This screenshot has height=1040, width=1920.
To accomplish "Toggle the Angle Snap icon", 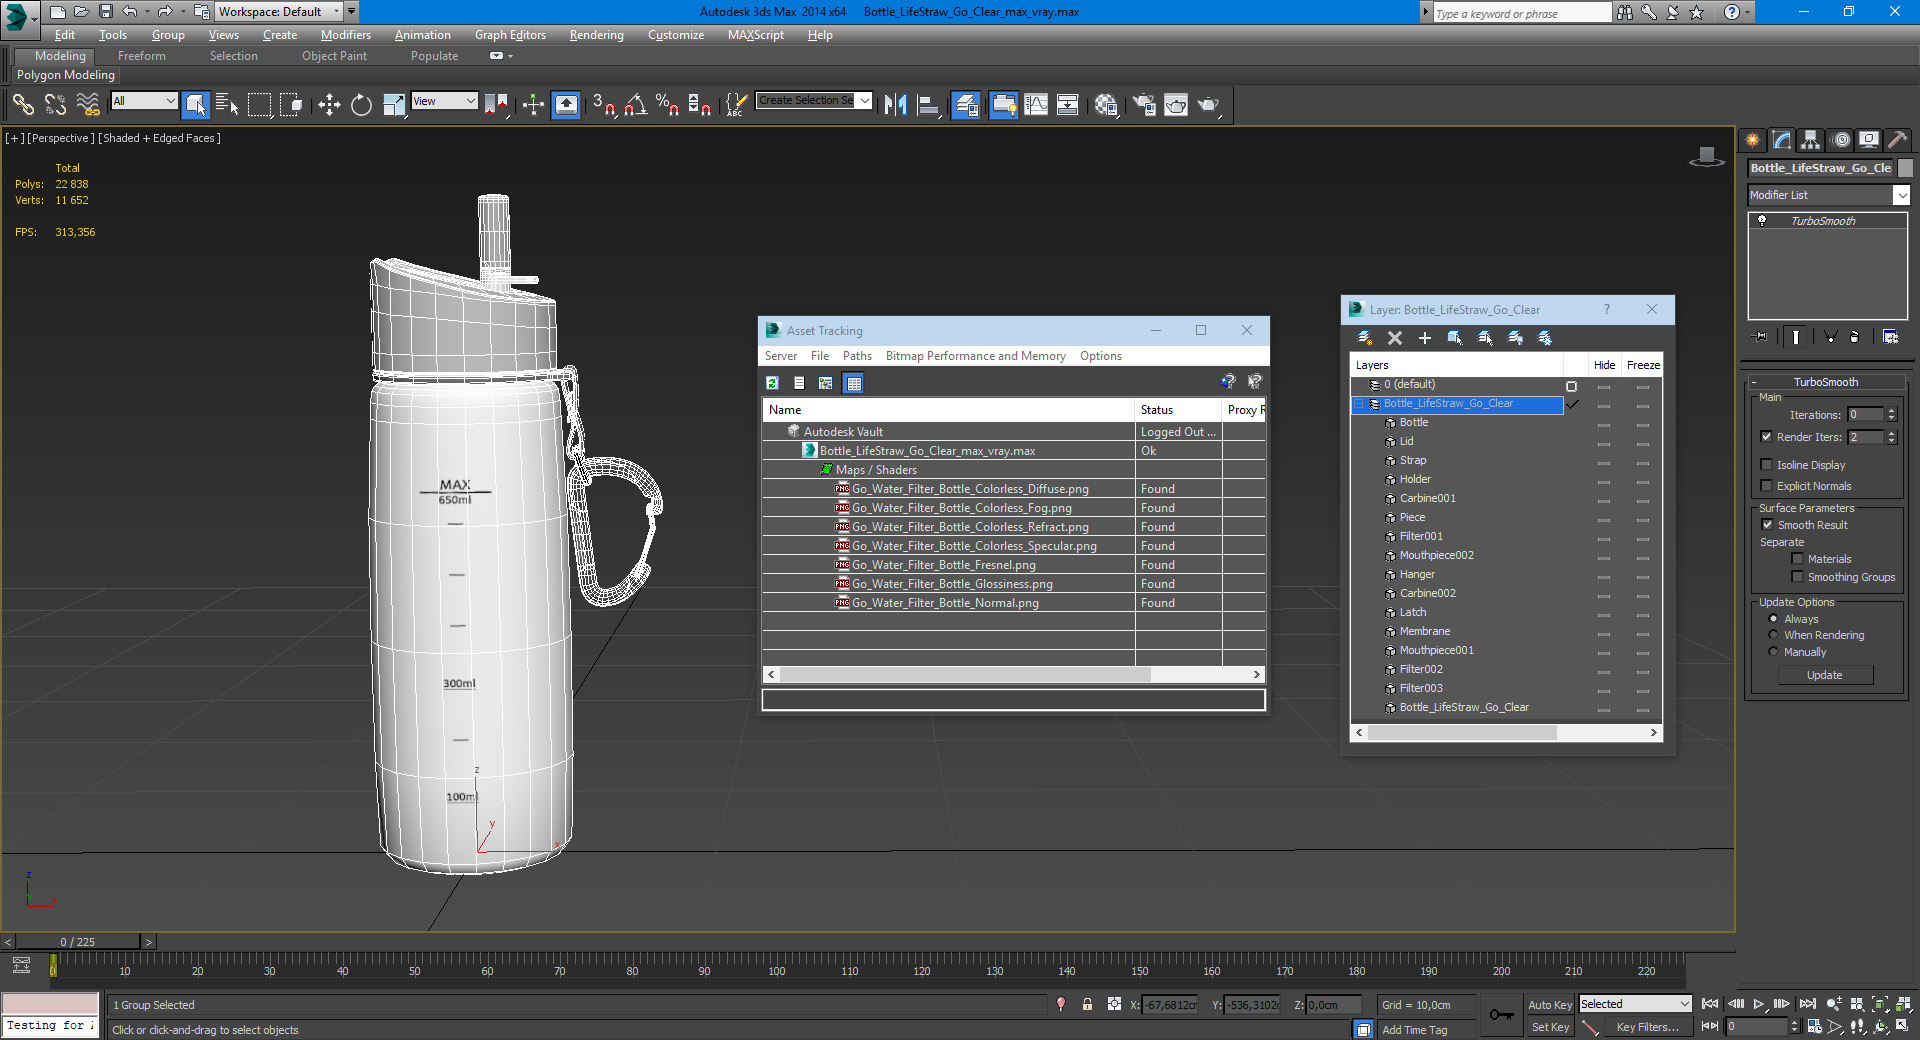I will (635, 104).
